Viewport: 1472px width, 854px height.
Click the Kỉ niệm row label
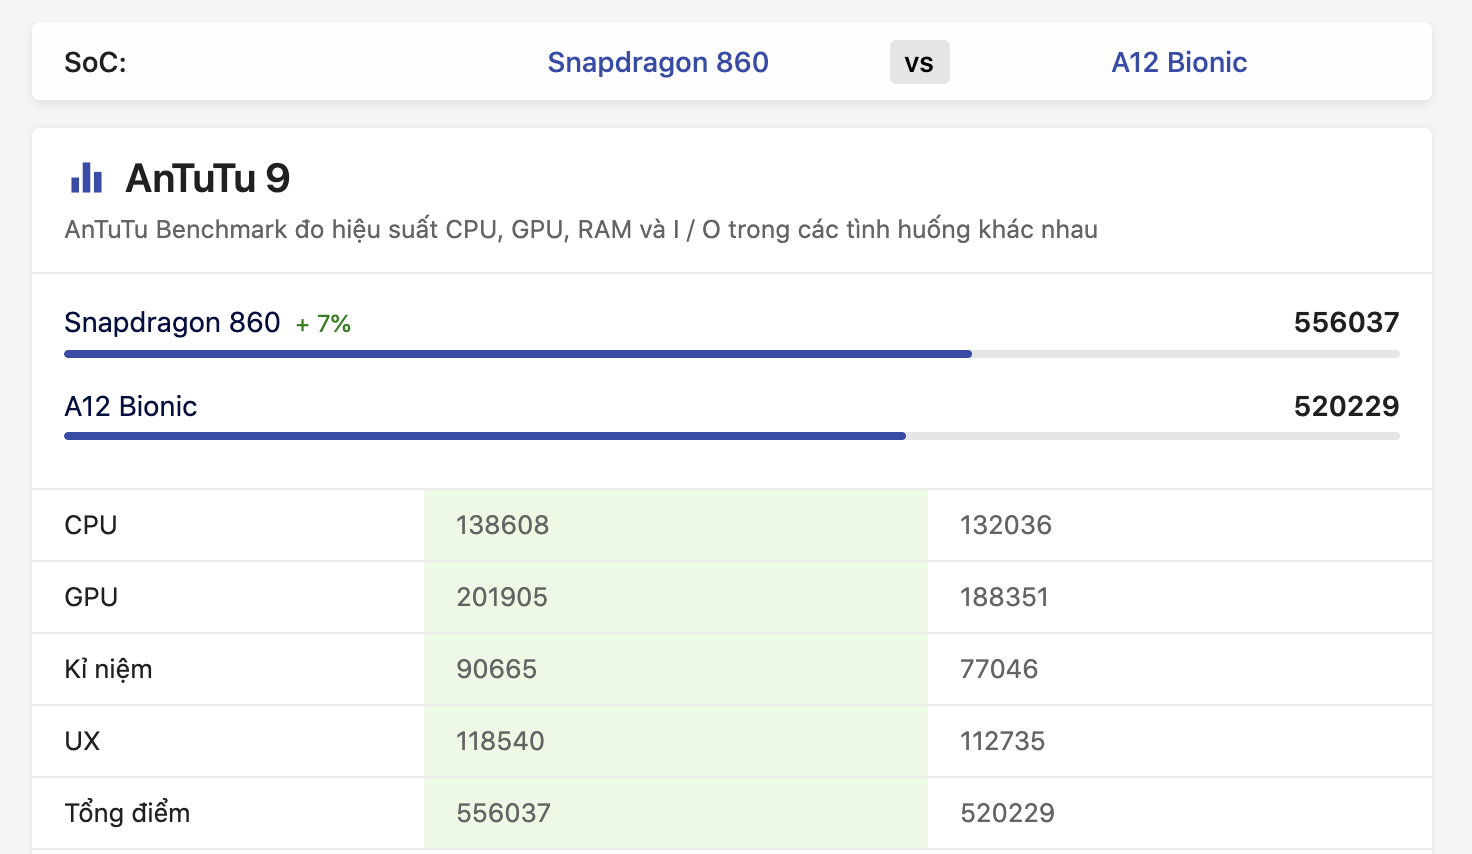click(x=108, y=669)
